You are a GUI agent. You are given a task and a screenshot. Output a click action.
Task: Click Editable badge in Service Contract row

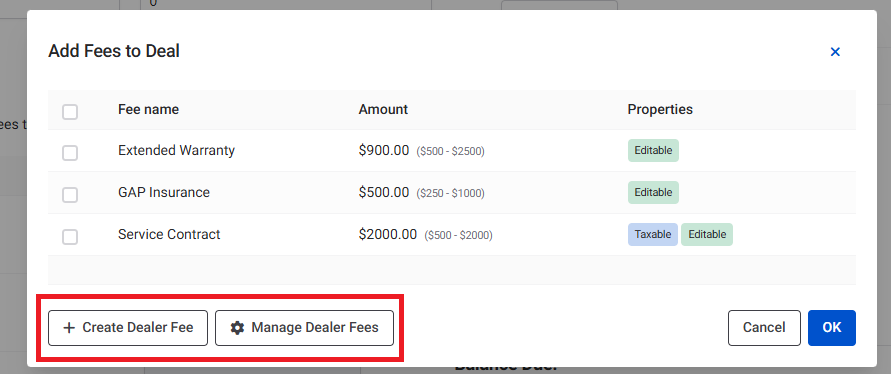tap(707, 234)
